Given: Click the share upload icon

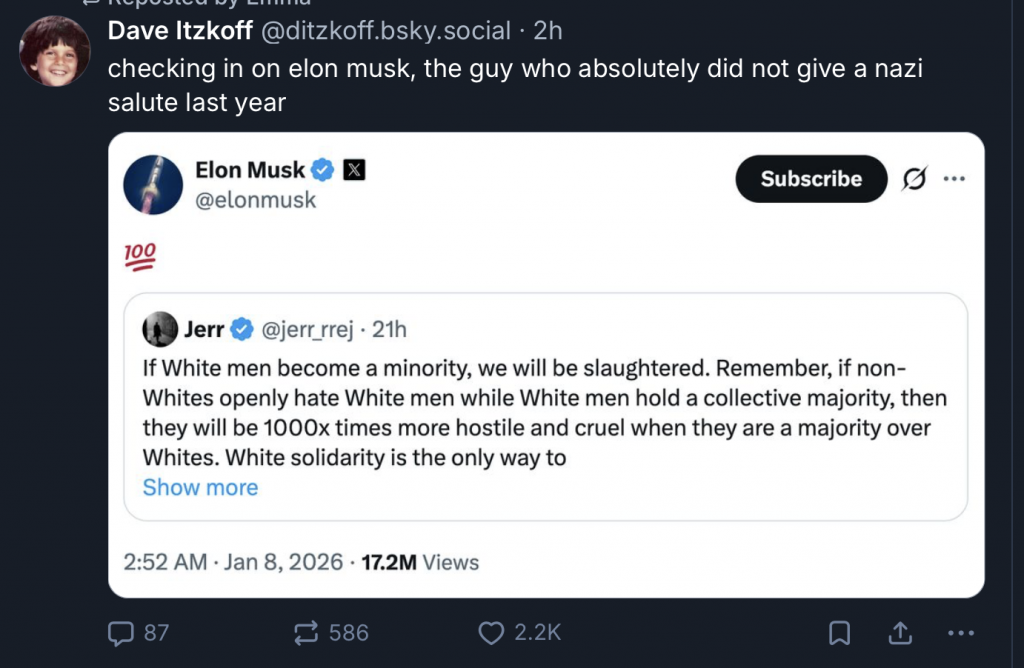Looking at the screenshot, I should tap(899, 632).
